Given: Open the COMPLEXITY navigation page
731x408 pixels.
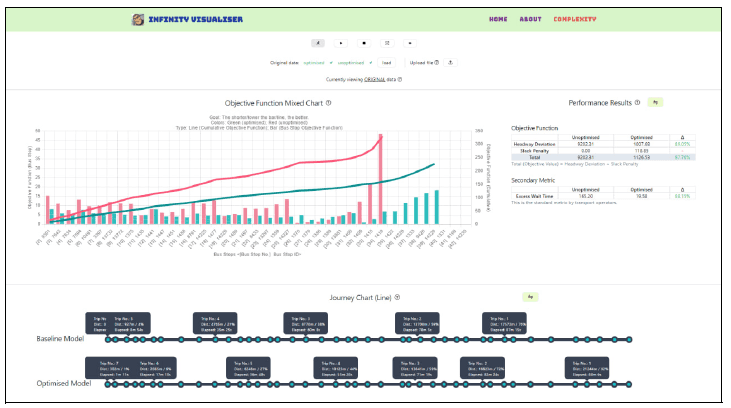Looking at the screenshot, I should (x=575, y=19).
